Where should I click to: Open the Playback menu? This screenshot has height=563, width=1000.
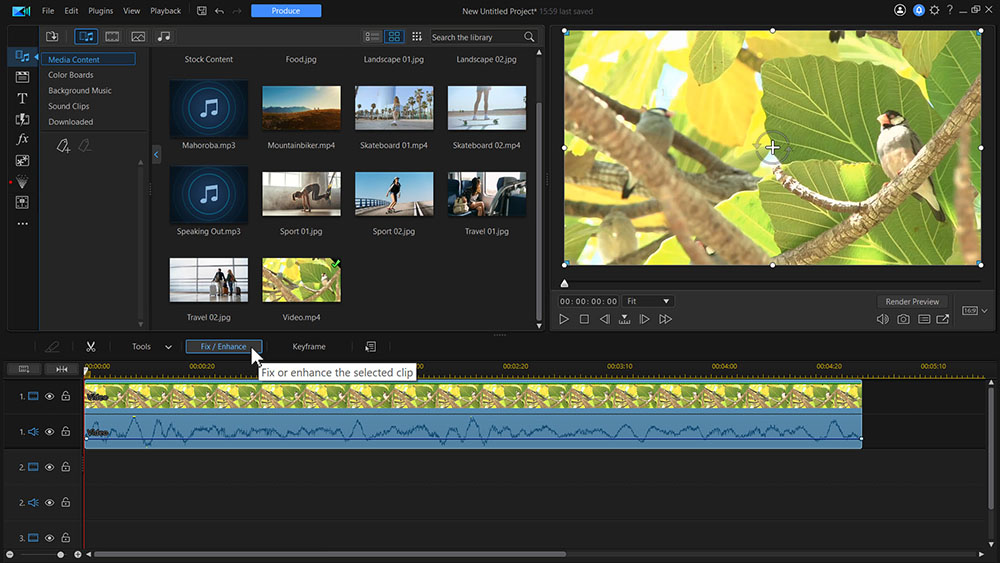click(x=165, y=11)
